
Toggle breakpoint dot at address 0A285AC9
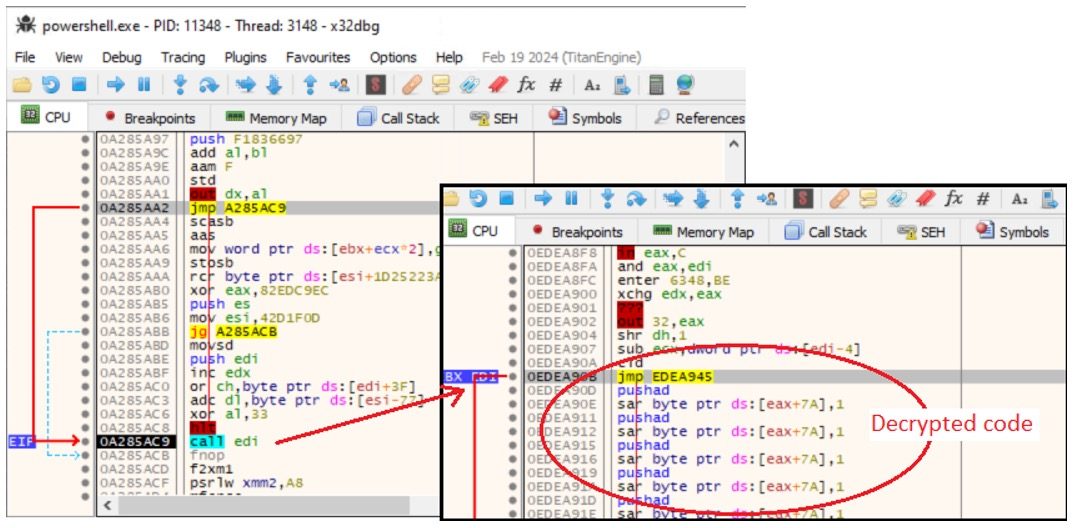(87, 441)
